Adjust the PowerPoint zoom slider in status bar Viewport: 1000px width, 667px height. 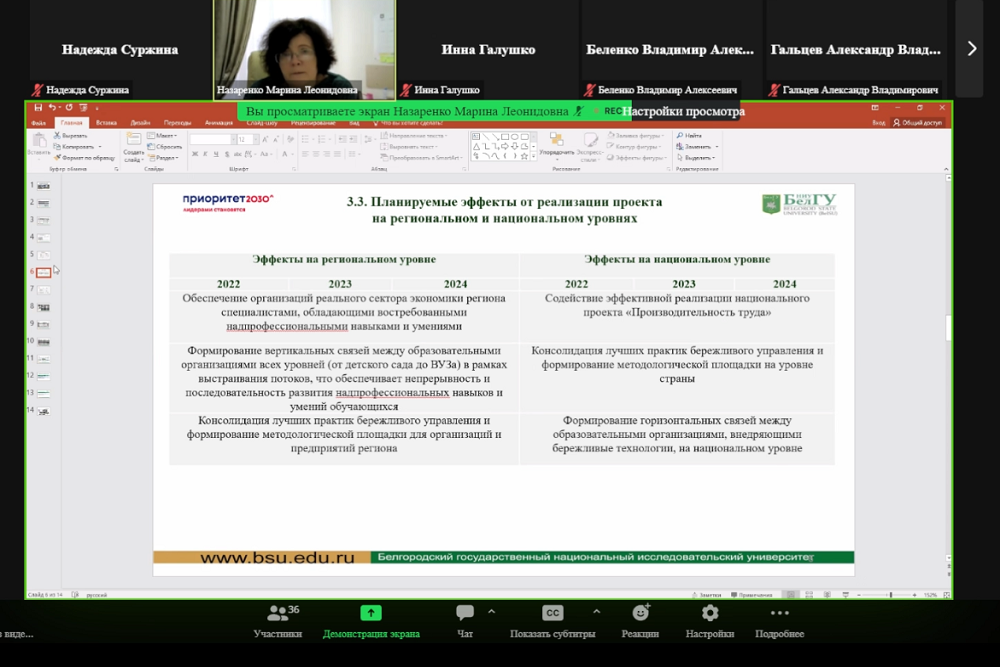(x=889, y=595)
